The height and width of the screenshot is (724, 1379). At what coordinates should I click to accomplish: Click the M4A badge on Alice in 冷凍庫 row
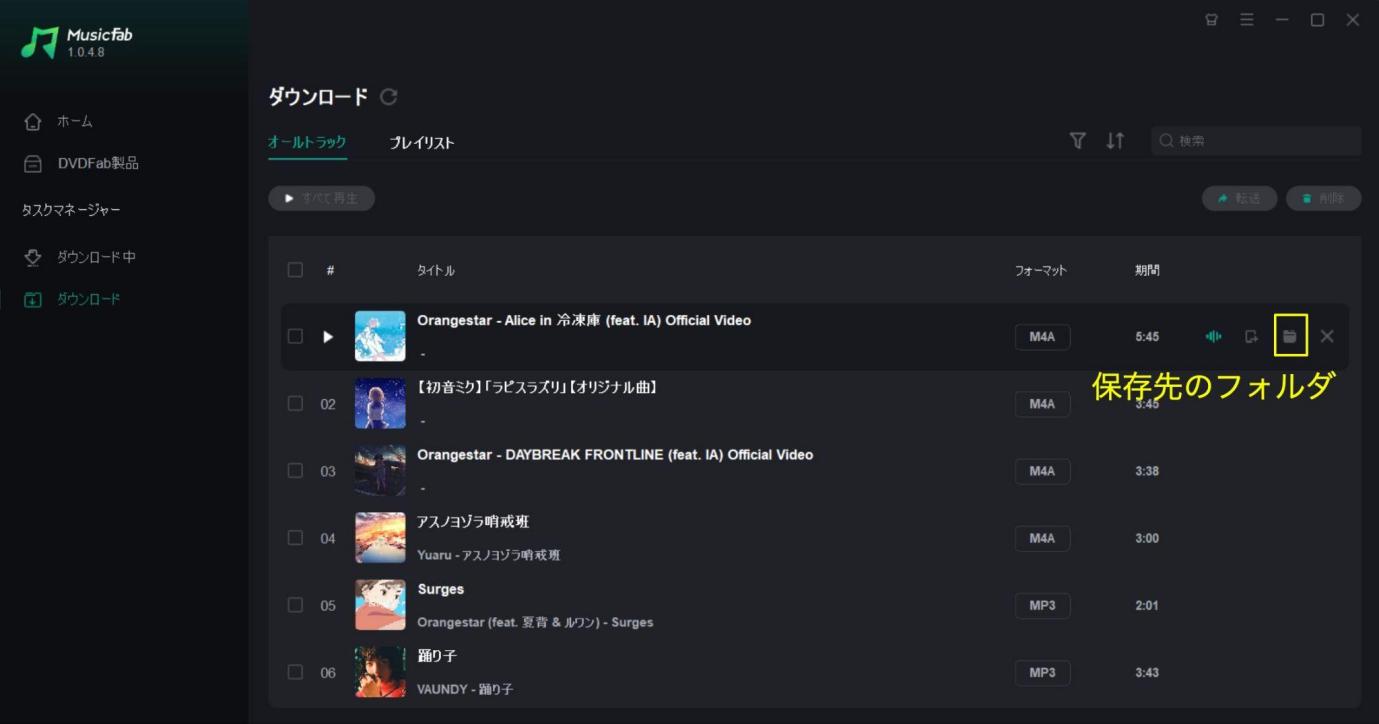[1042, 337]
